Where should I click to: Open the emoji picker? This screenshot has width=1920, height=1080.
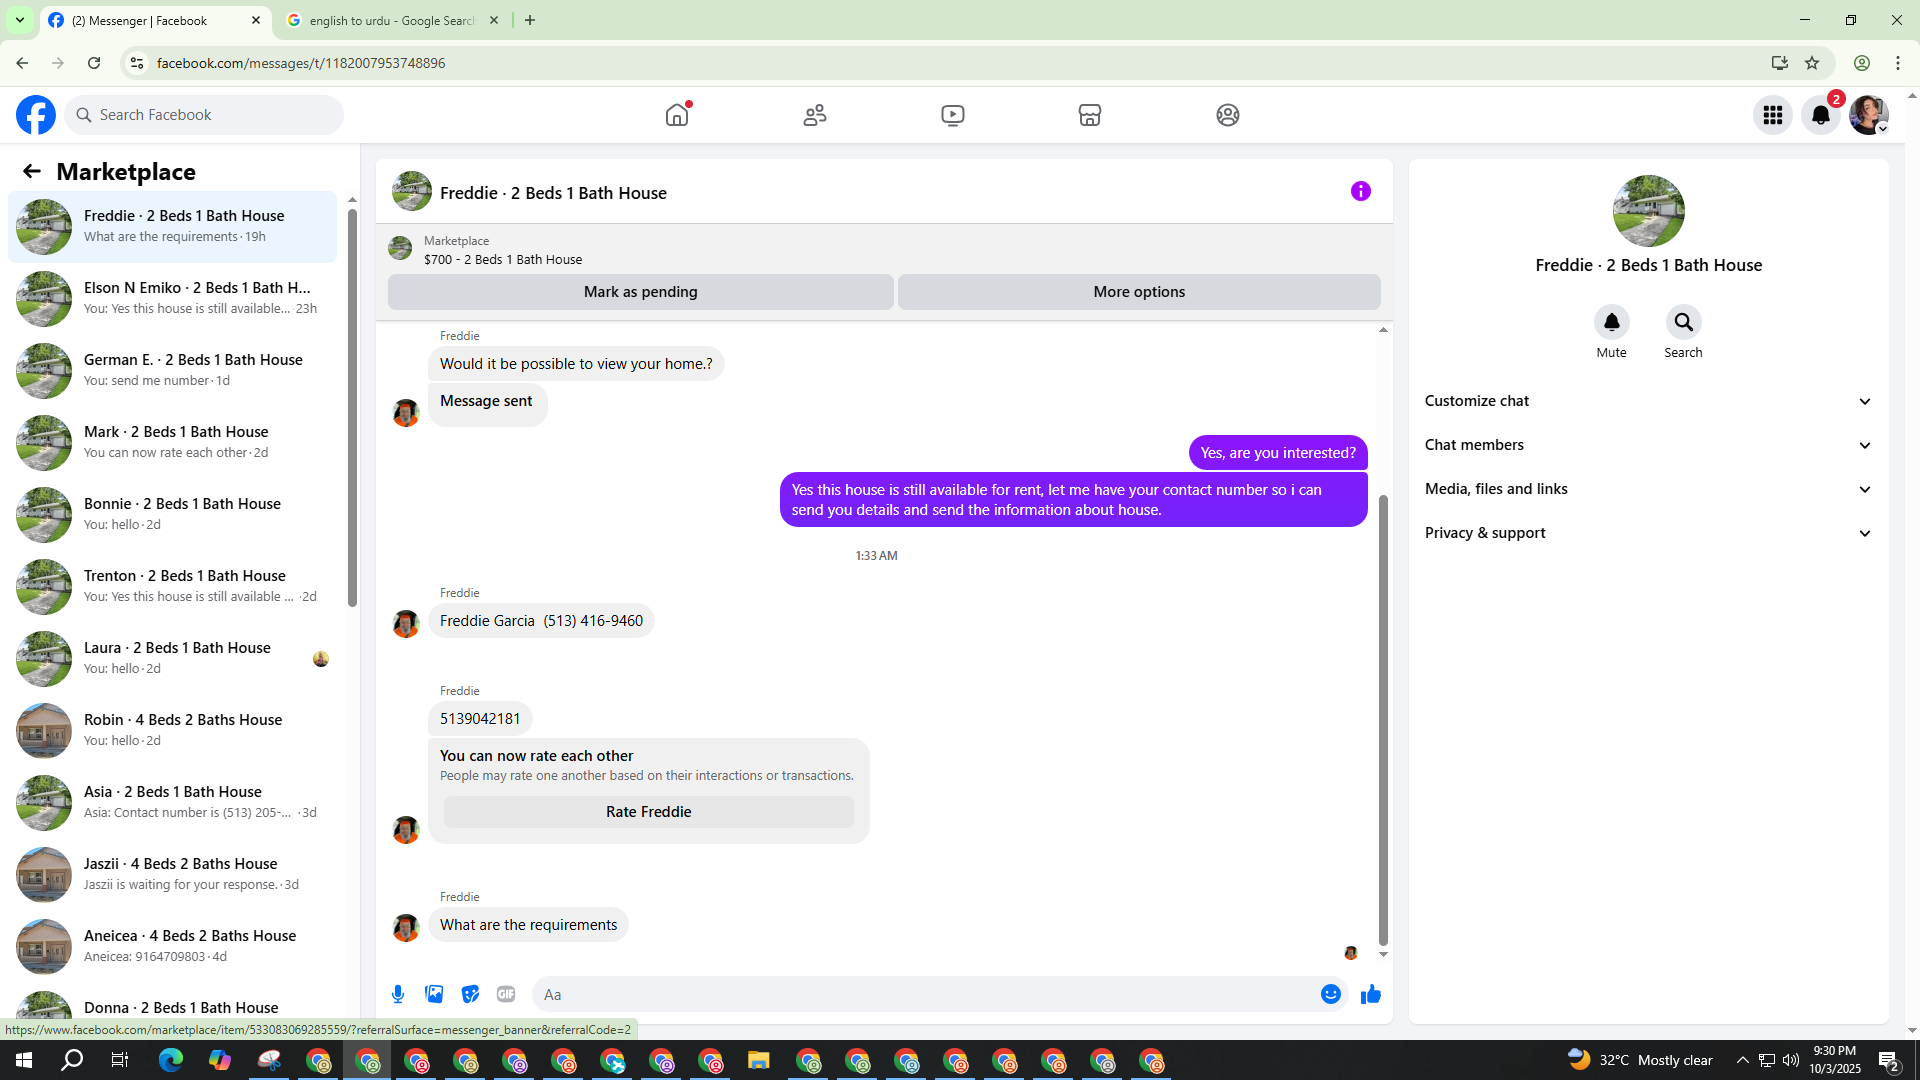coord(1331,994)
